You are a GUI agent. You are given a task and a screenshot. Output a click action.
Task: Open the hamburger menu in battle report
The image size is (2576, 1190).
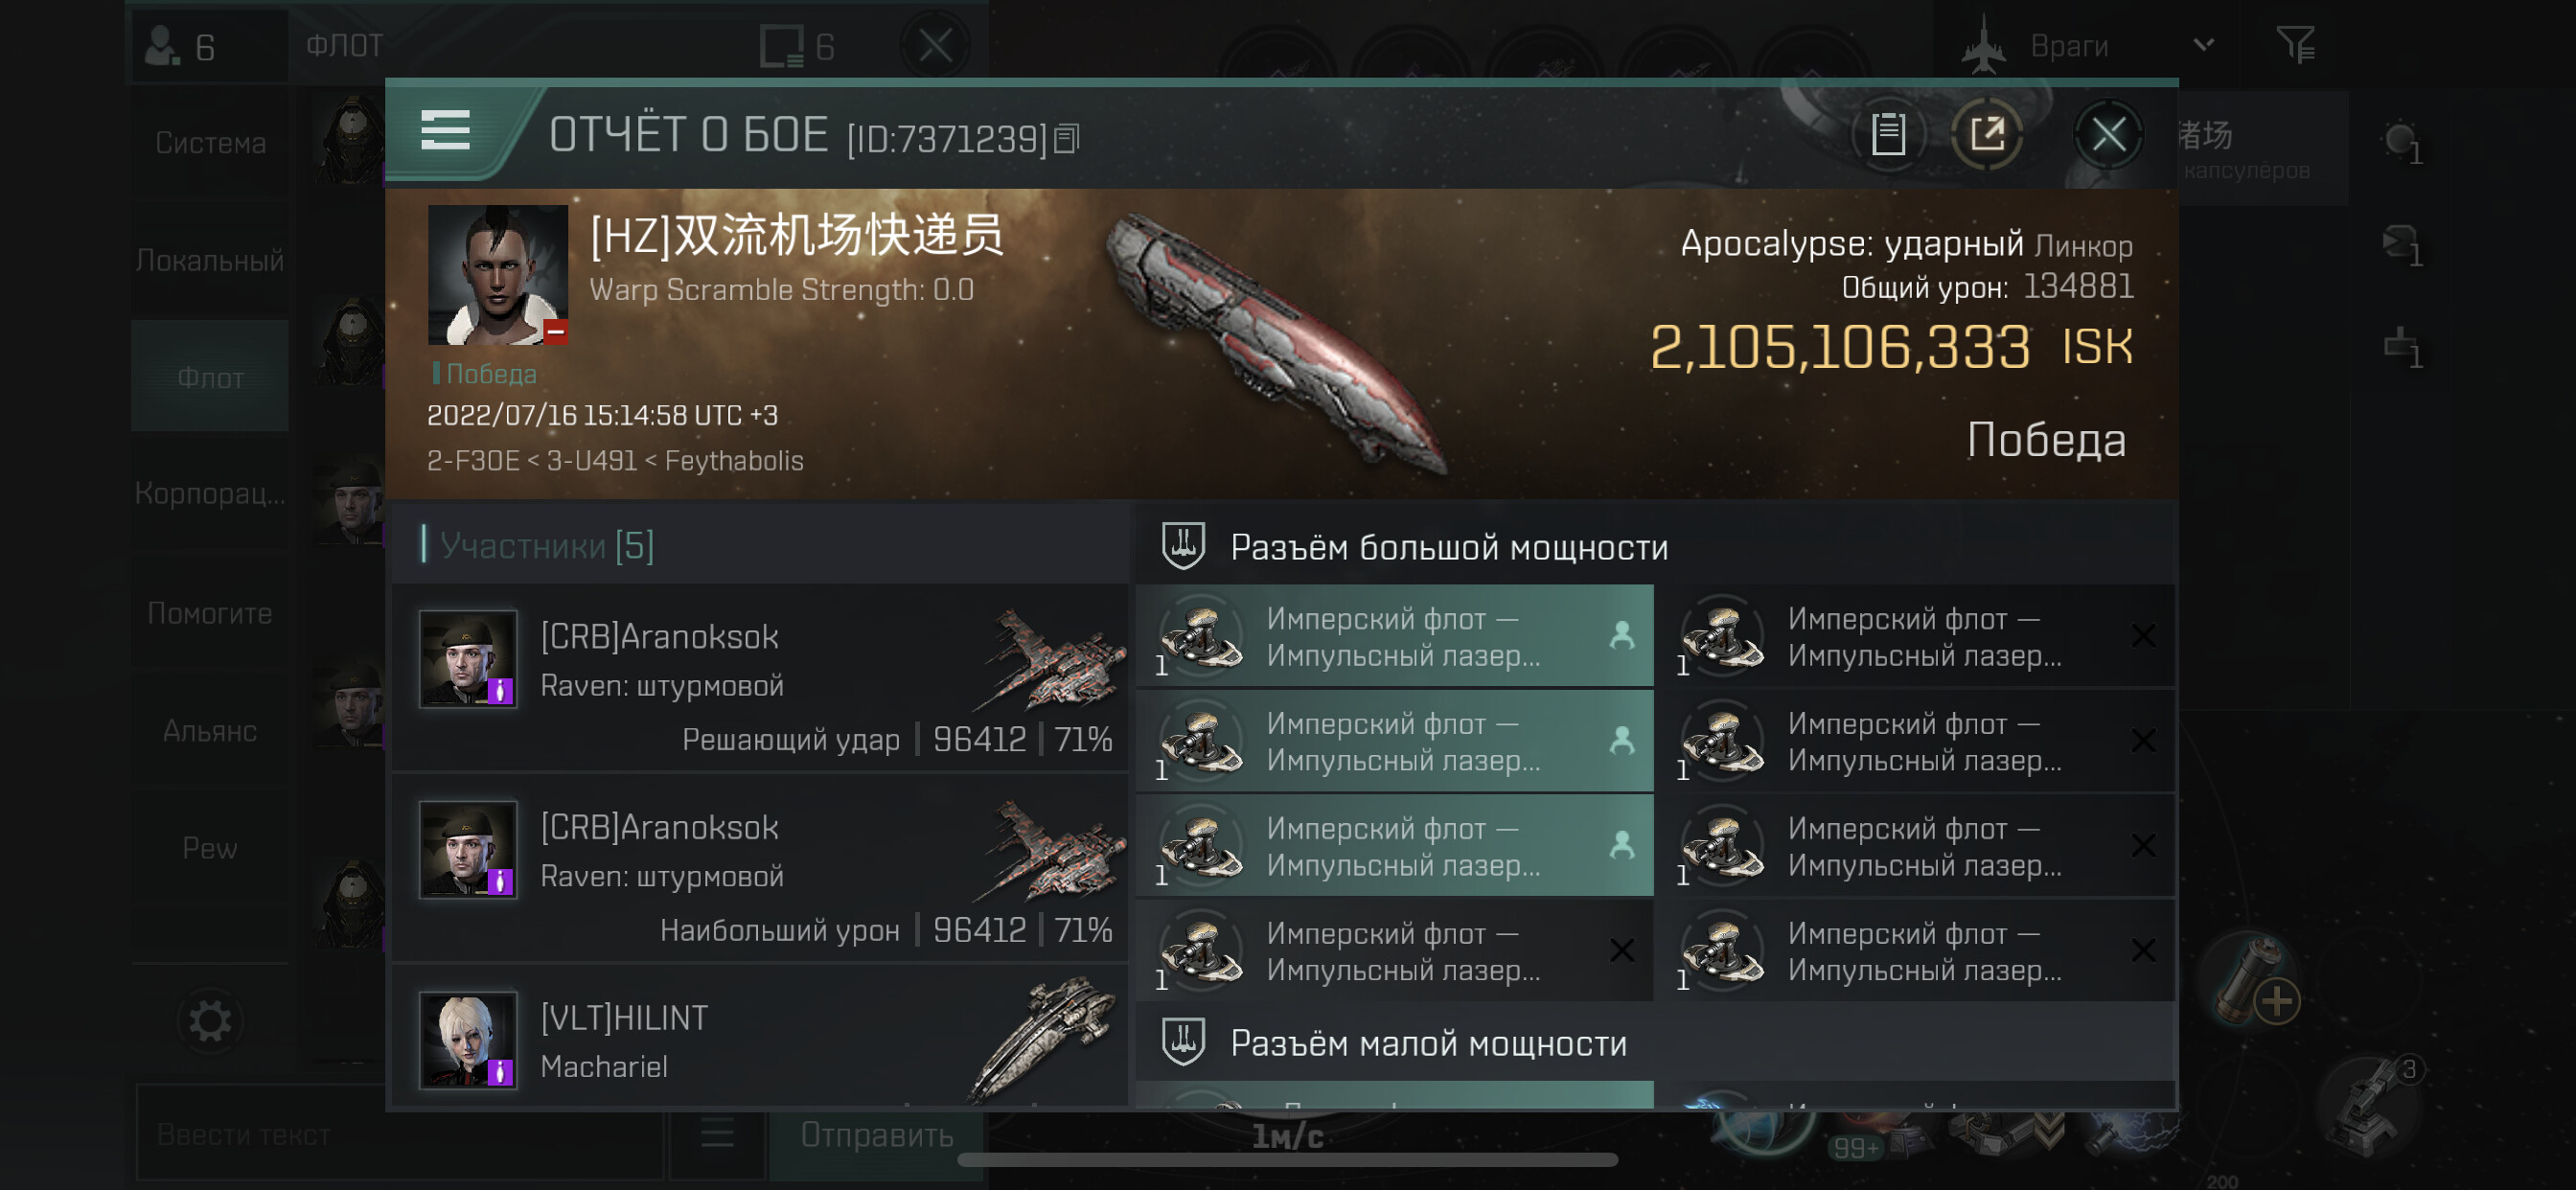(x=445, y=132)
